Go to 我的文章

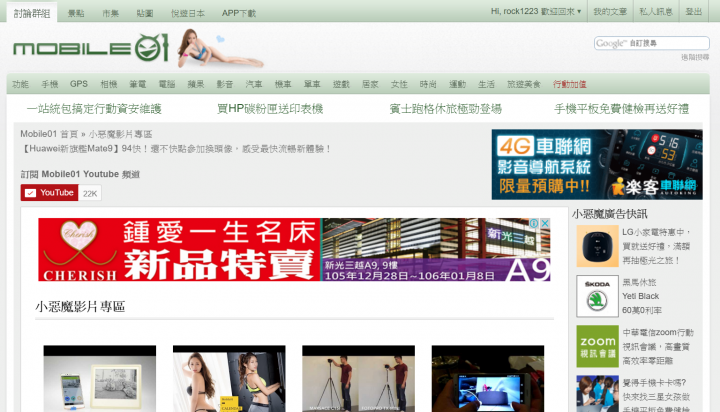pyautogui.click(x=610, y=11)
